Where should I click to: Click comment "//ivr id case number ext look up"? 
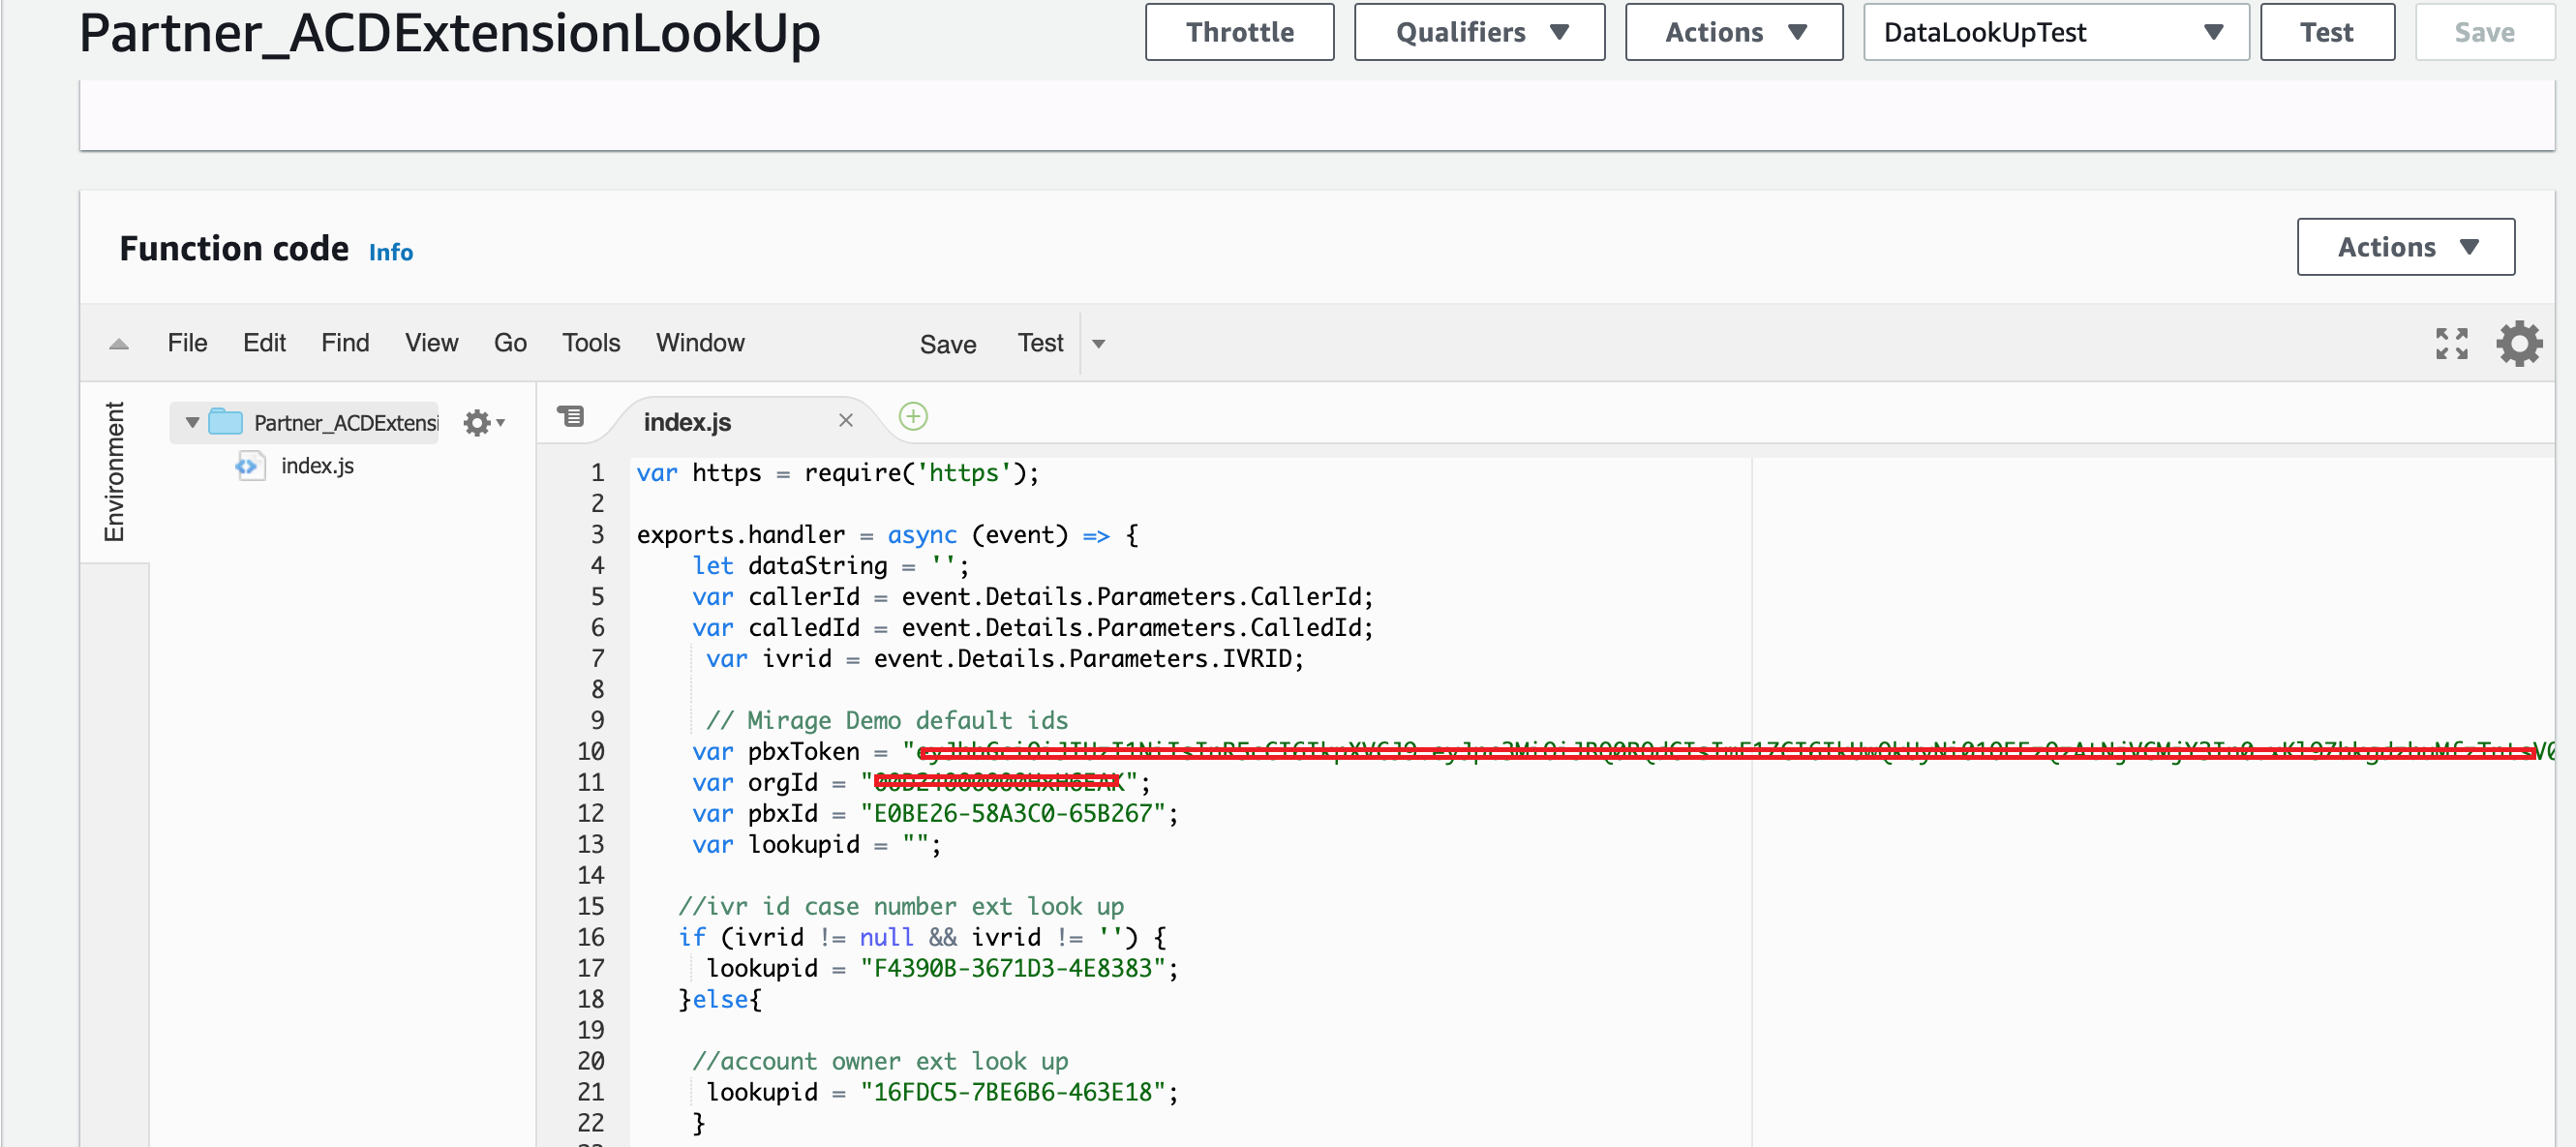tap(901, 906)
